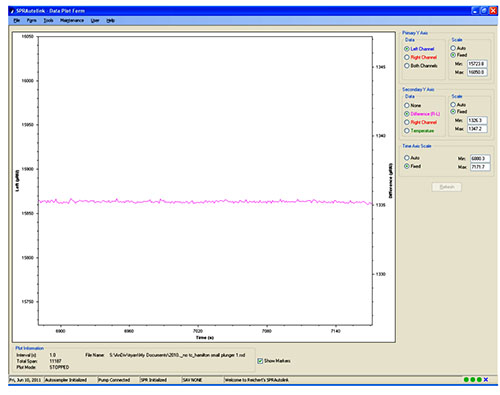Open the Maintenance menu

[x=72, y=21]
